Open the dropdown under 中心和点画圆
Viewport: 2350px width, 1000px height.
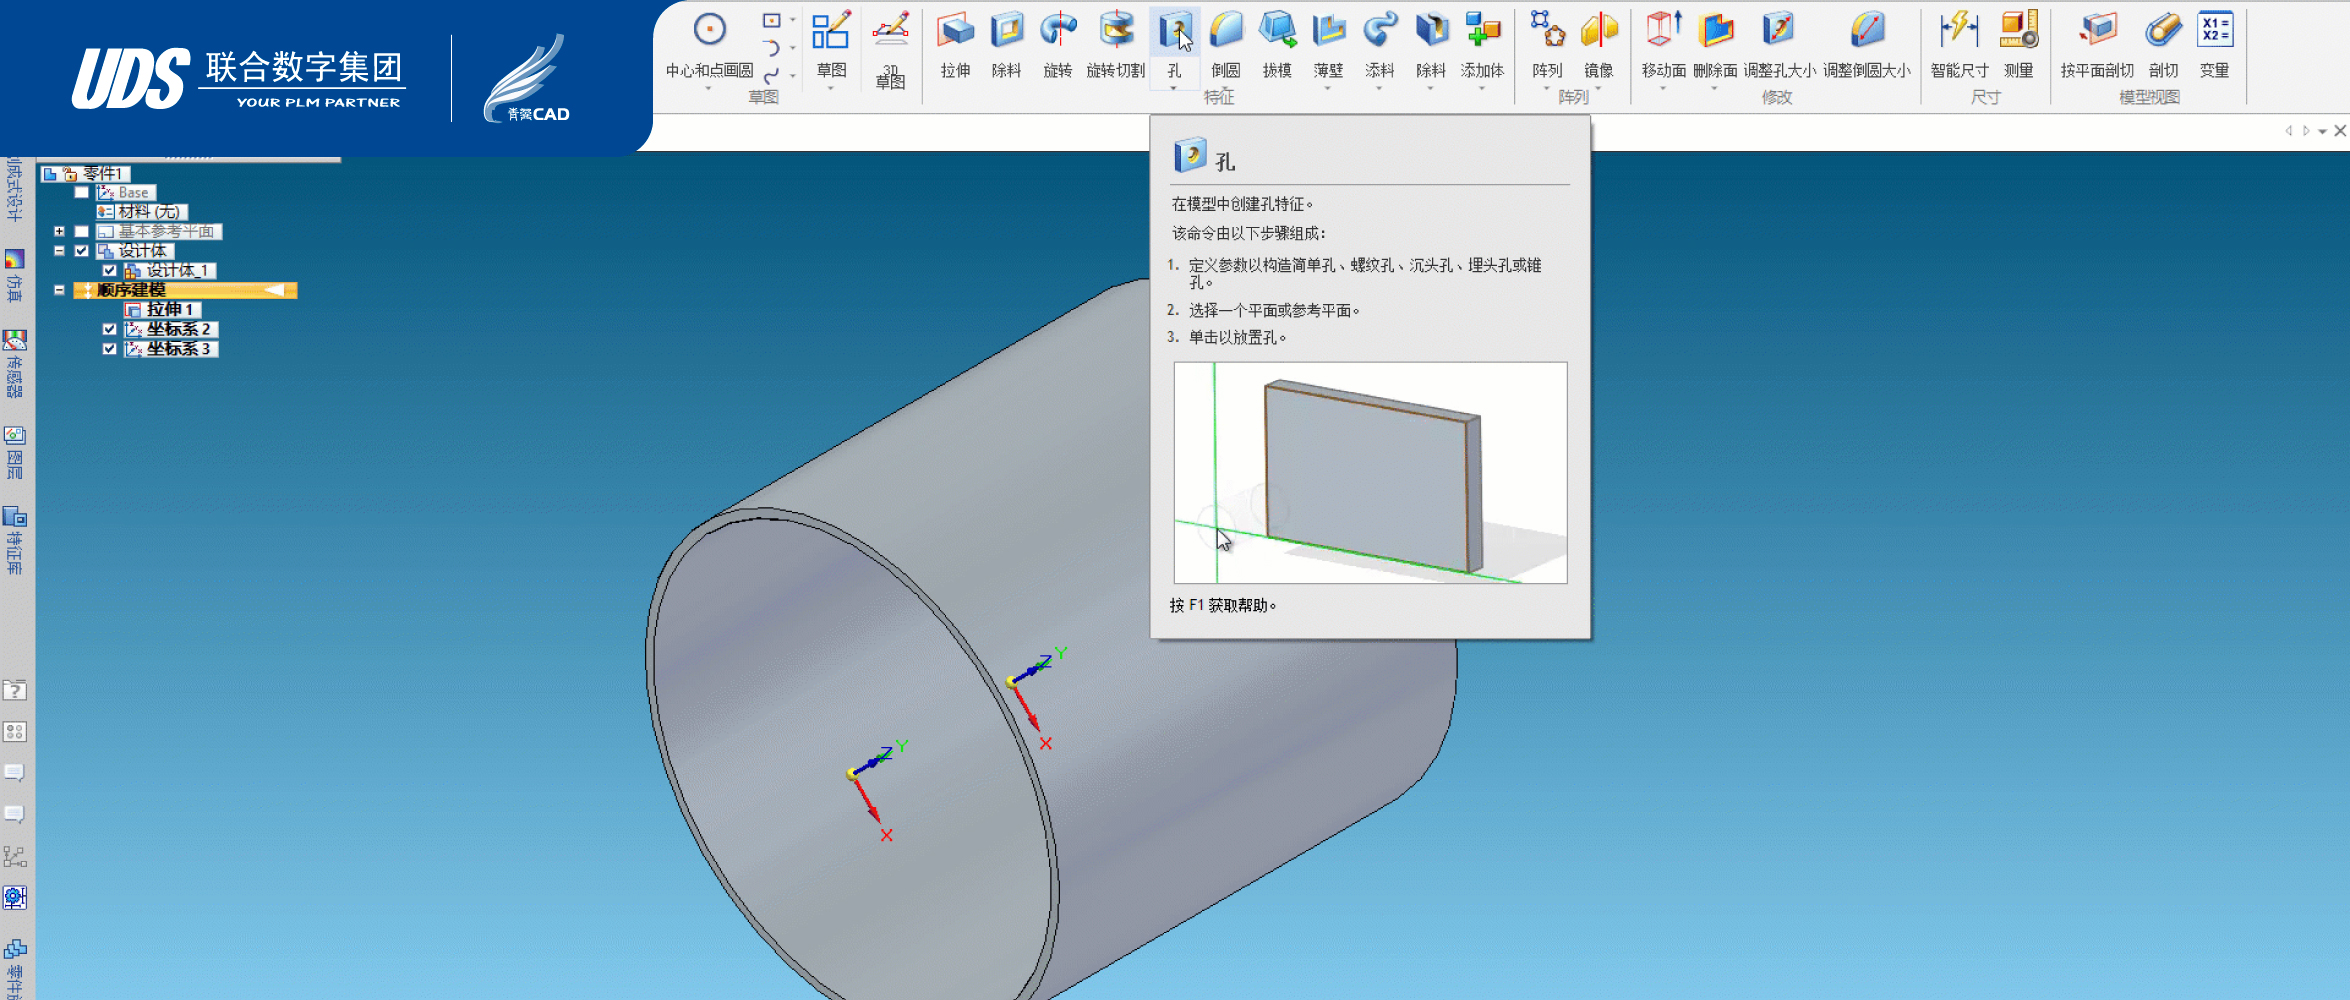(708, 89)
